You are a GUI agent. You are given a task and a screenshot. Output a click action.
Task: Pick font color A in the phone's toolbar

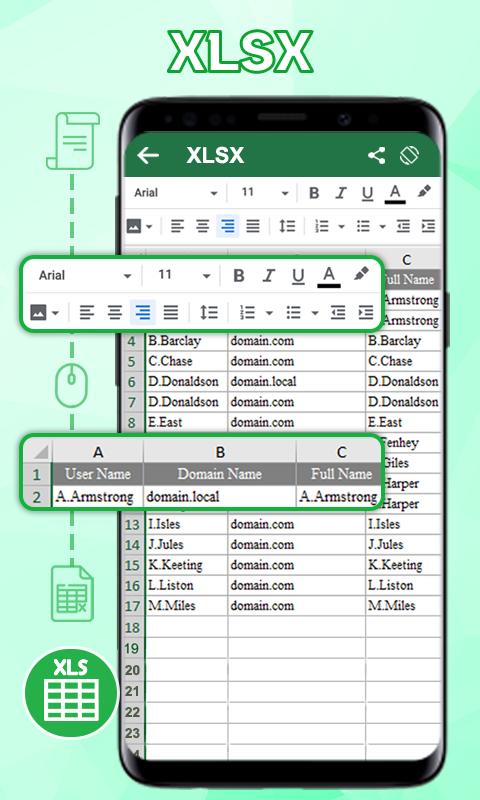point(395,193)
